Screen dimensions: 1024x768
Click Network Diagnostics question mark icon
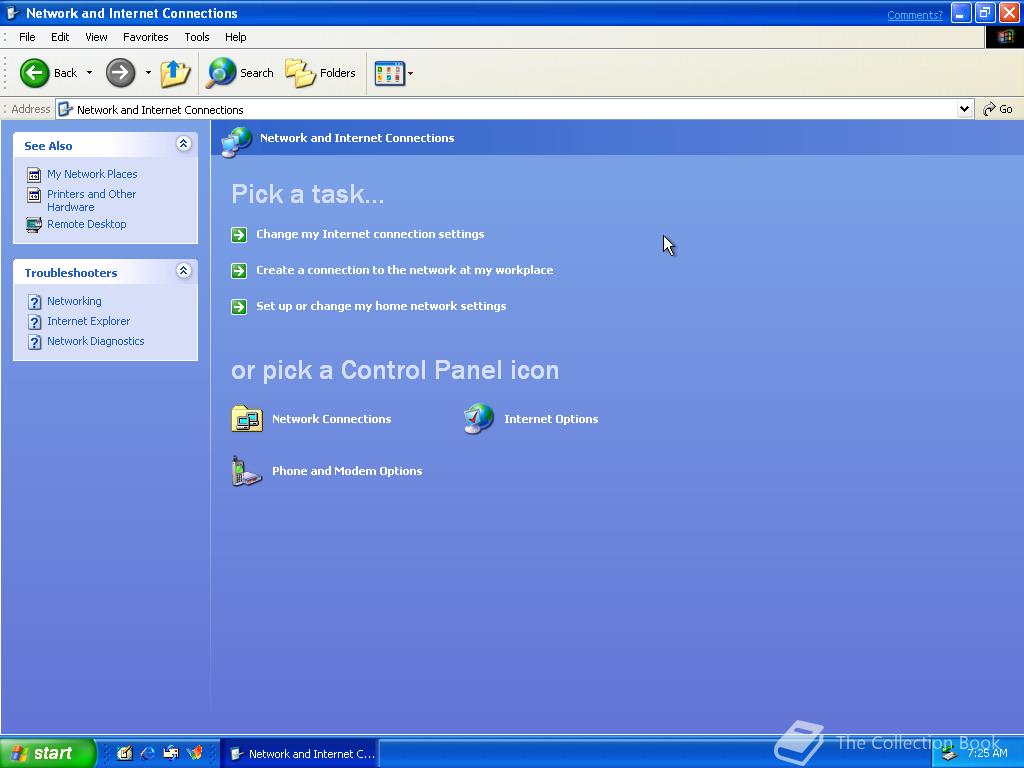point(35,342)
